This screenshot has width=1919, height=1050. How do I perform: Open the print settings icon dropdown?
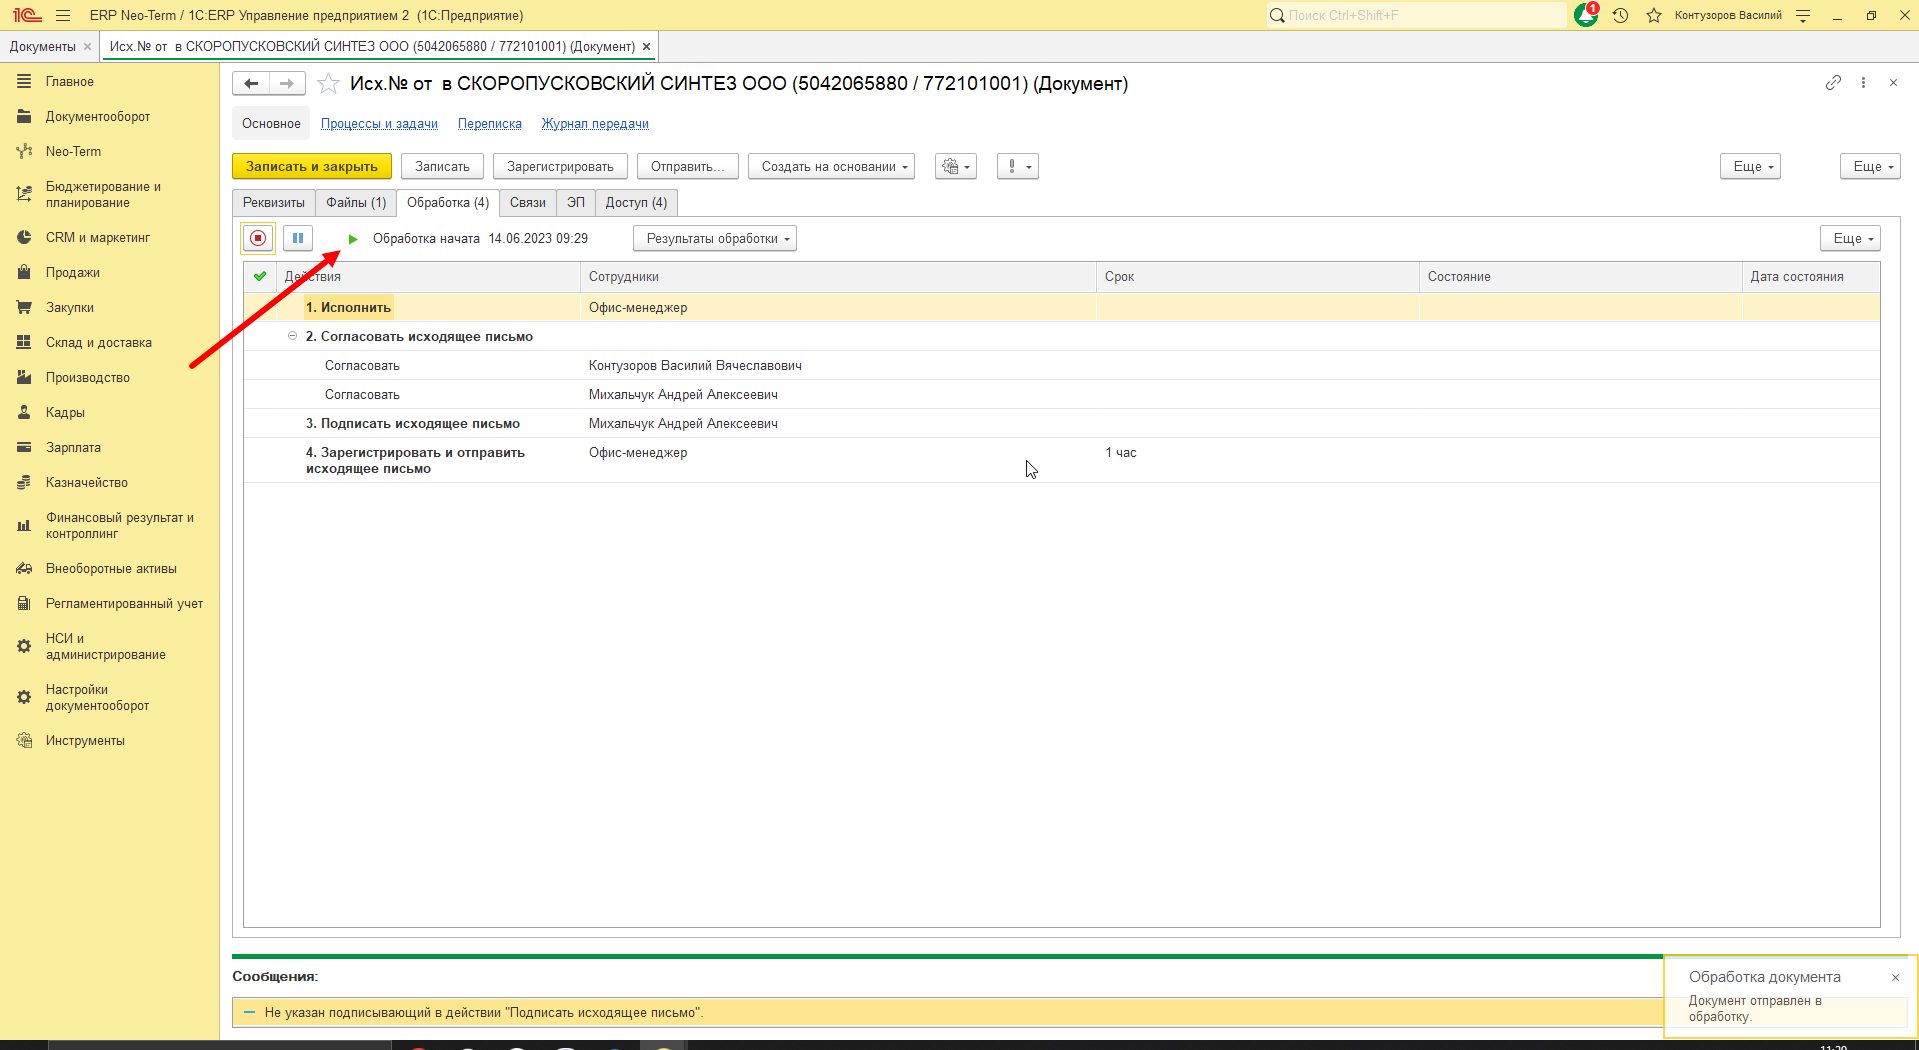tap(956, 167)
